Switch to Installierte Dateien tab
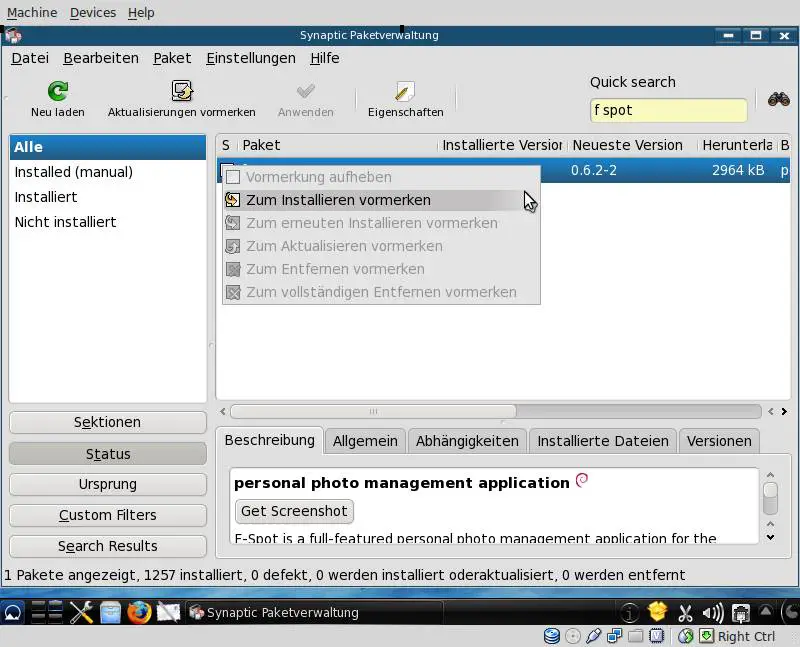The height and width of the screenshot is (647, 800). click(x=603, y=441)
